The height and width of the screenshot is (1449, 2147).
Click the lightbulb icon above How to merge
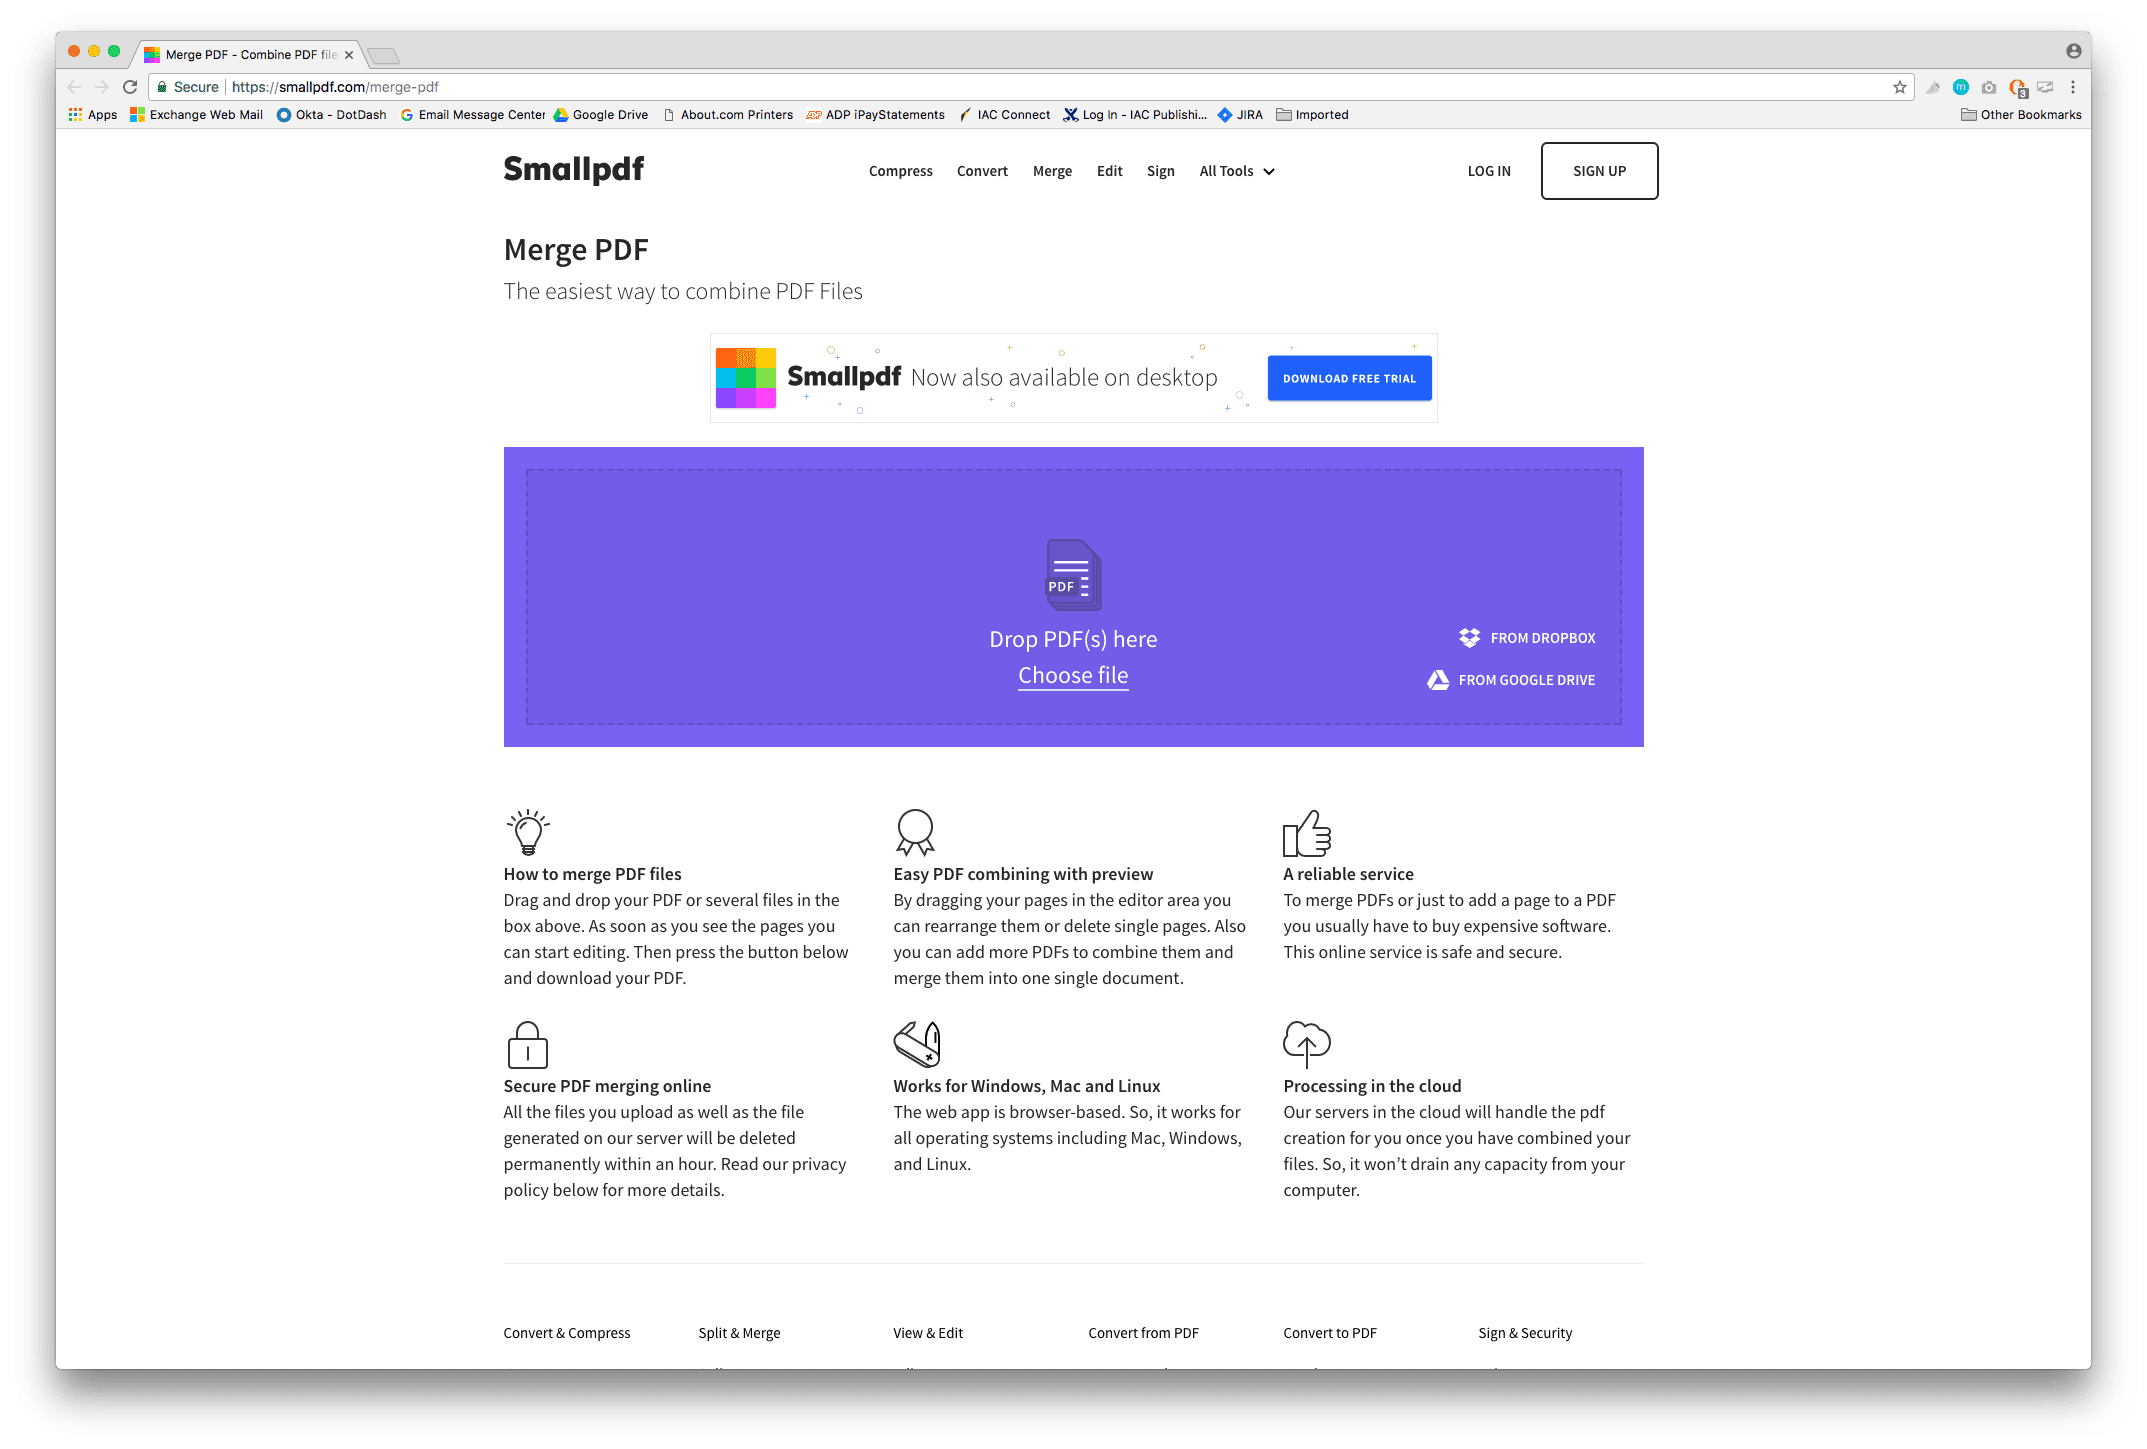click(528, 833)
